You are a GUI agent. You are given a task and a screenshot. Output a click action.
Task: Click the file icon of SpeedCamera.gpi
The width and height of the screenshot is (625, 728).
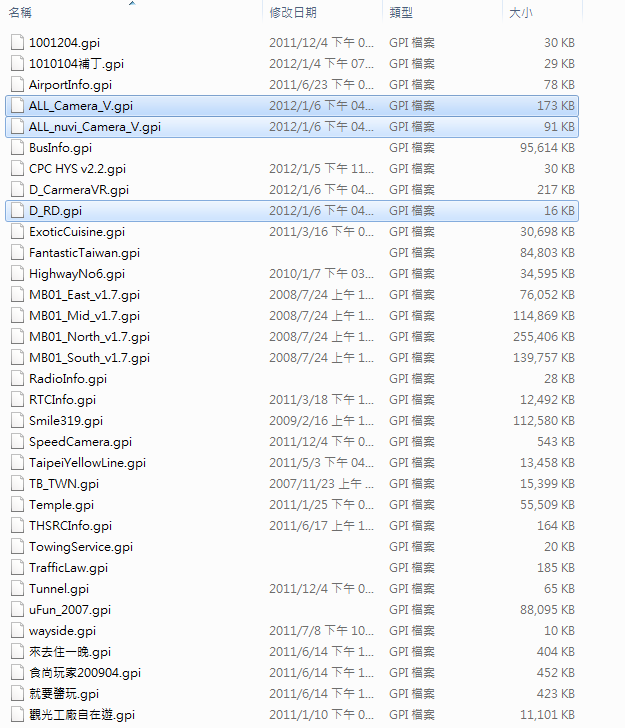click(x=18, y=442)
